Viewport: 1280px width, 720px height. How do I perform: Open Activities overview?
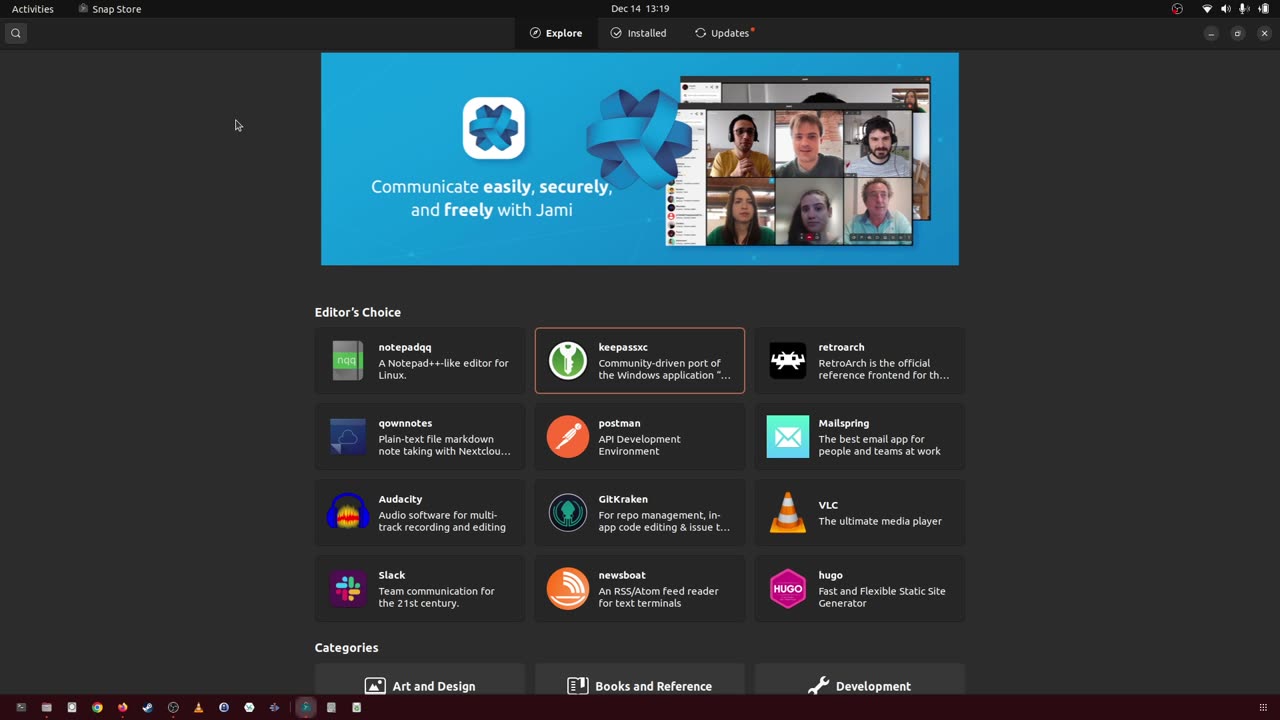[33, 9]
